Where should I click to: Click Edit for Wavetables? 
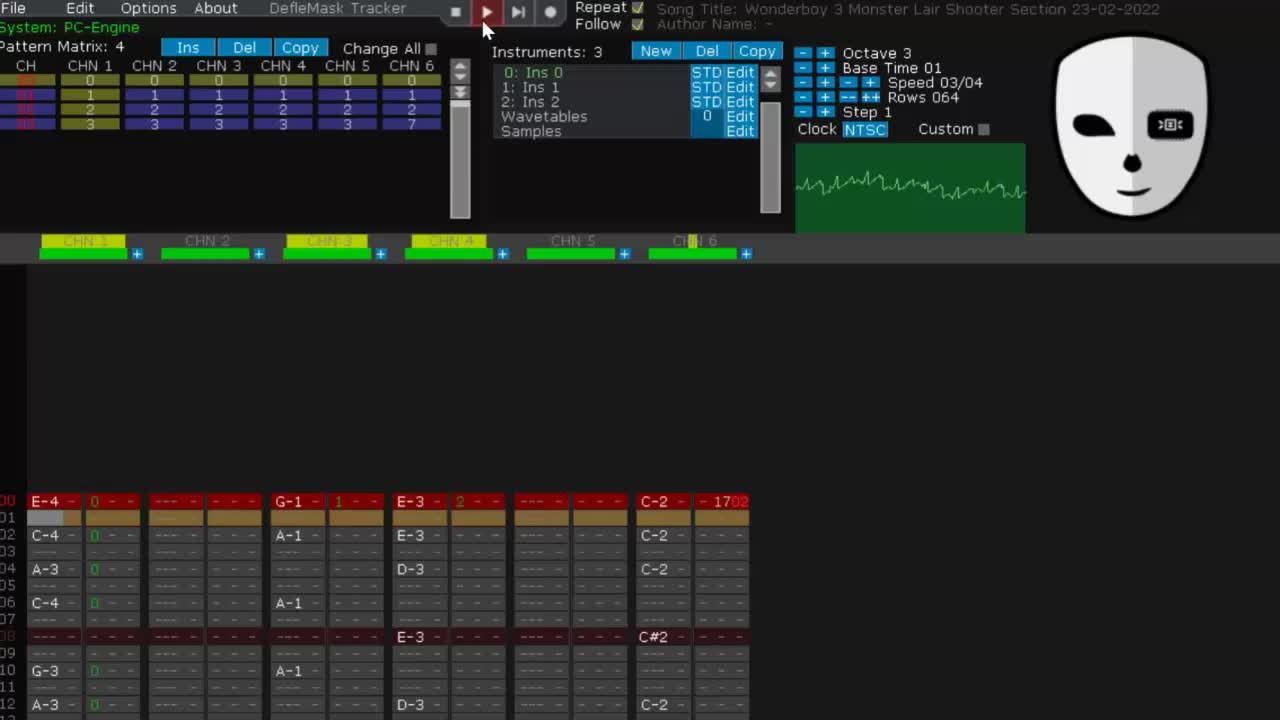pyautogui.click(x=740, y=116)
